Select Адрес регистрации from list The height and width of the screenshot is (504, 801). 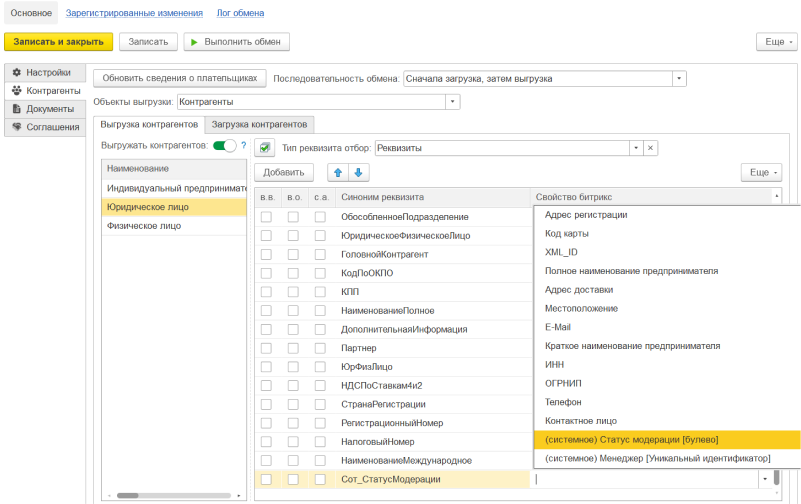667,215
